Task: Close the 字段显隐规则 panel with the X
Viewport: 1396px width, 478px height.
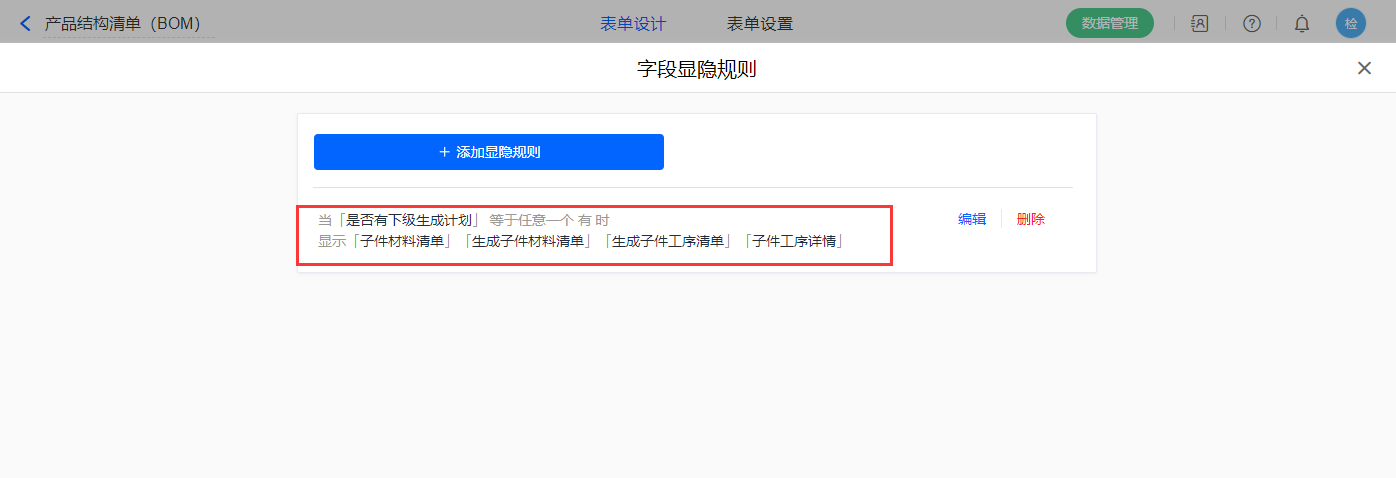Action: [x=1363, y=68]
